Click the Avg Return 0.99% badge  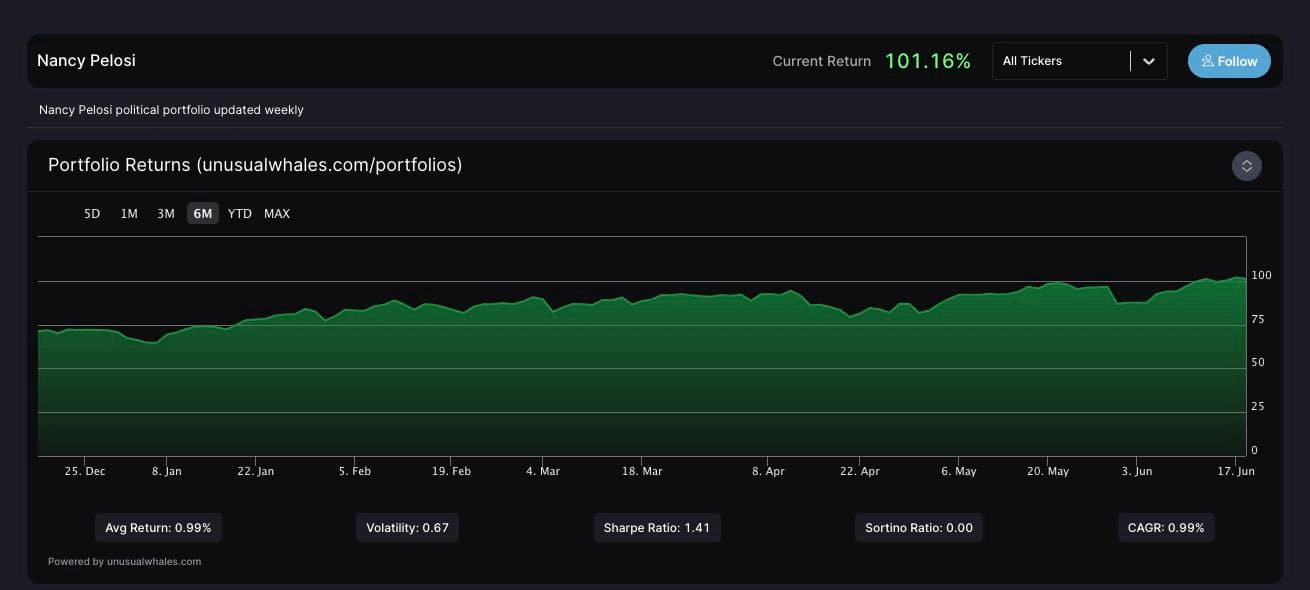158,527
